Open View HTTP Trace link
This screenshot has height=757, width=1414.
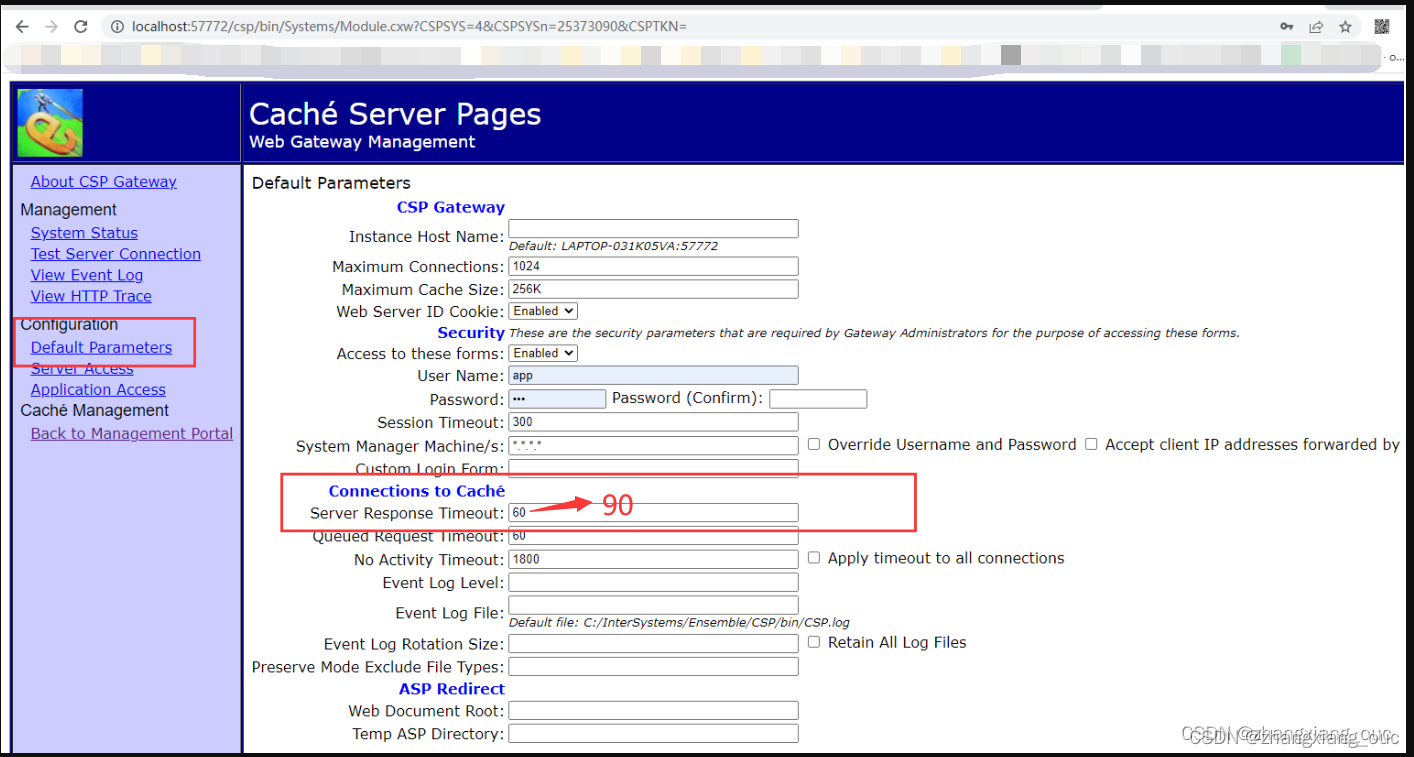pyautogui.click(x=91, y=296)
